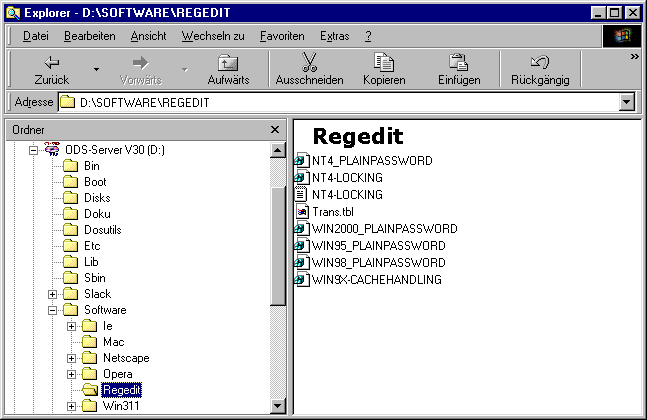Viewport: 647px width, 420px height.
Task: Maximize the Explorer window
Action: pos(615,13)
